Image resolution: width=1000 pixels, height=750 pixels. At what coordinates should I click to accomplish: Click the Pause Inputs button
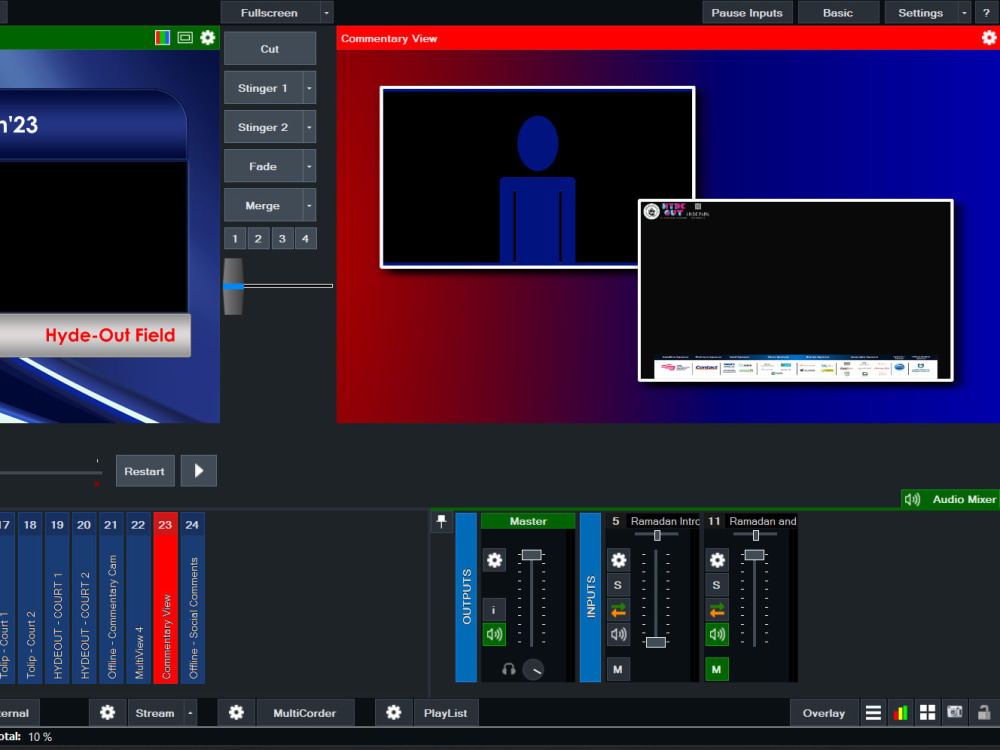point(747,13)
